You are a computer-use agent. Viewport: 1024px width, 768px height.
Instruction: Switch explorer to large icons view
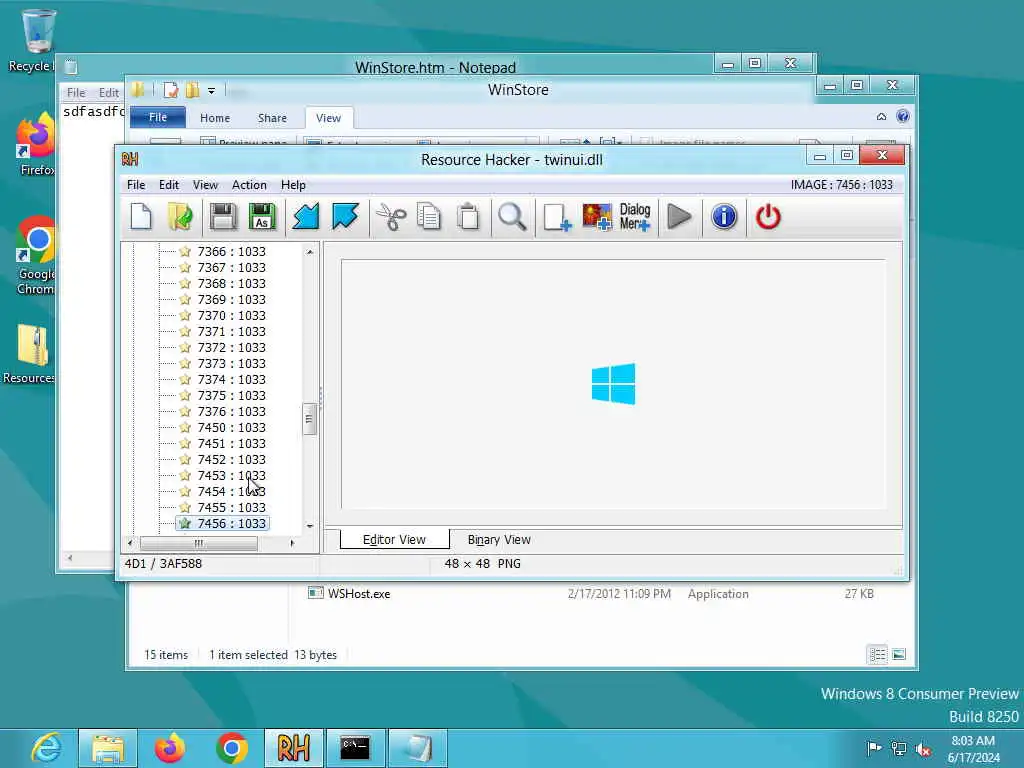click(899, 654)
